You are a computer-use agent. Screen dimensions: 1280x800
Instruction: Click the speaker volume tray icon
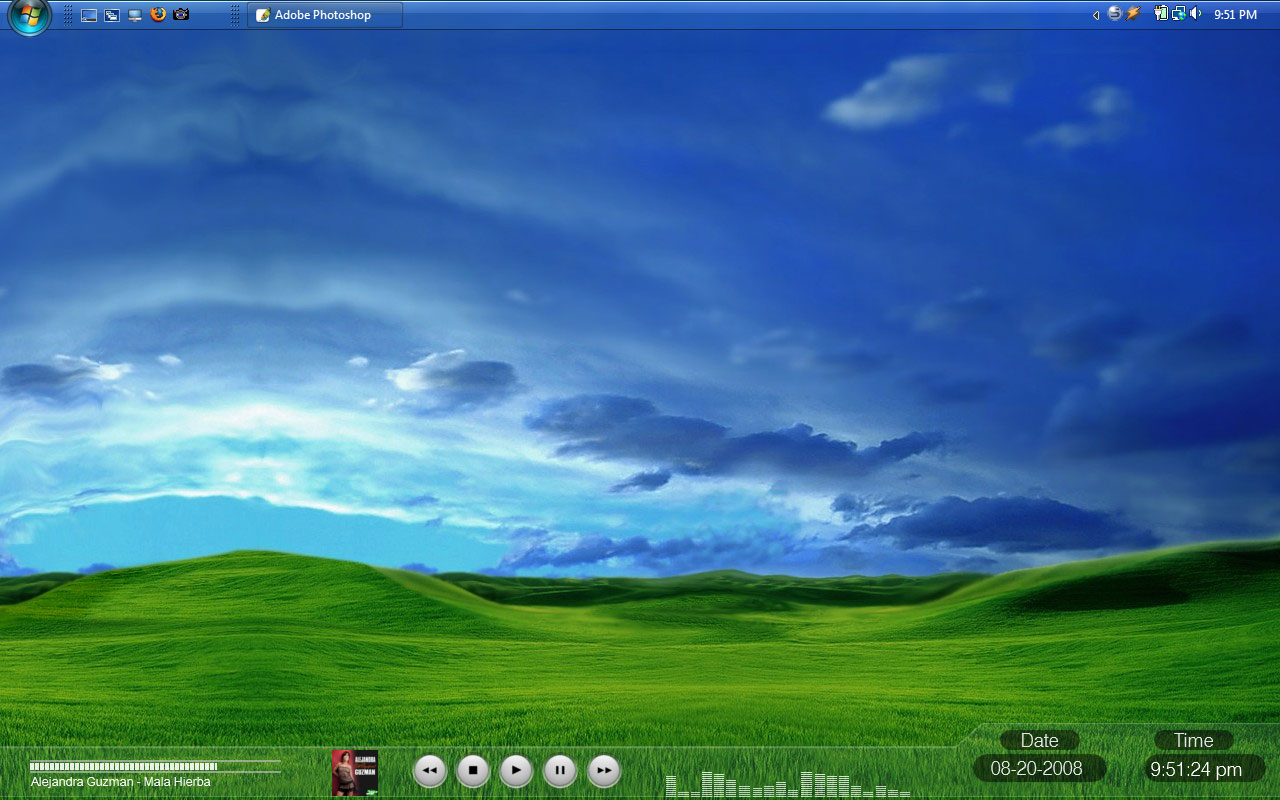point(1195,14)
